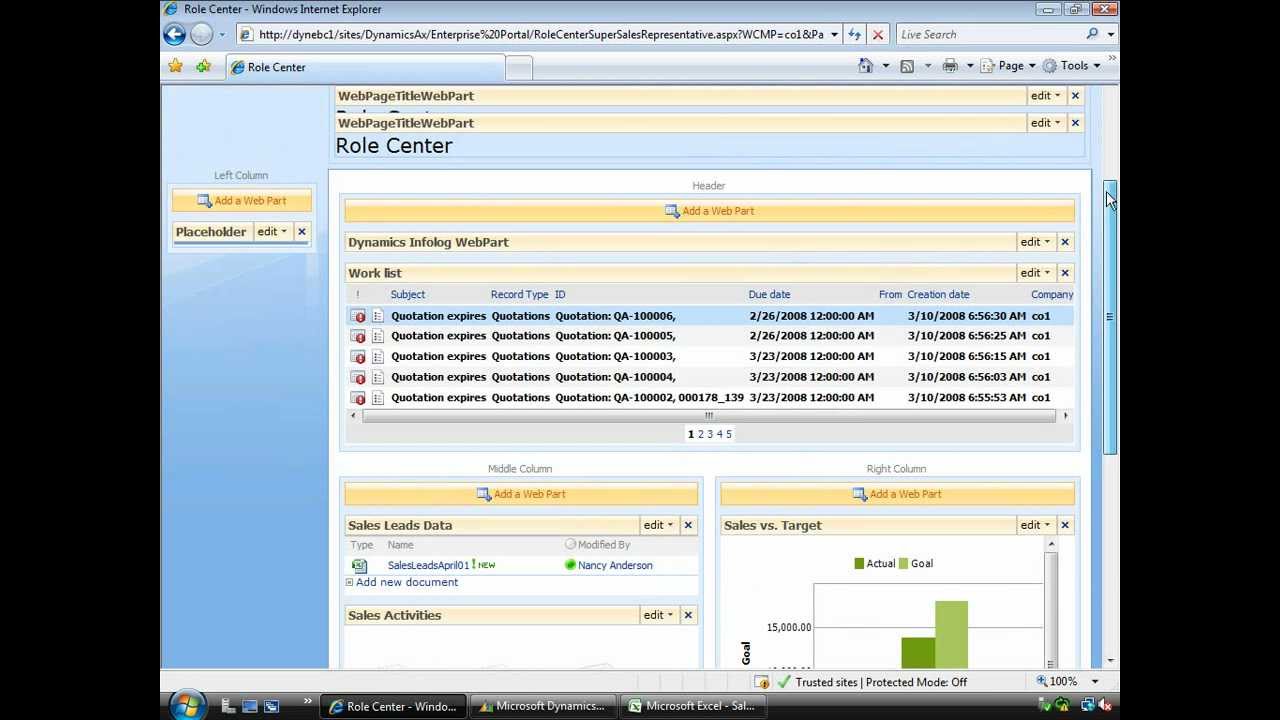
Task: Click Add new document link
Action: [407, 582]
